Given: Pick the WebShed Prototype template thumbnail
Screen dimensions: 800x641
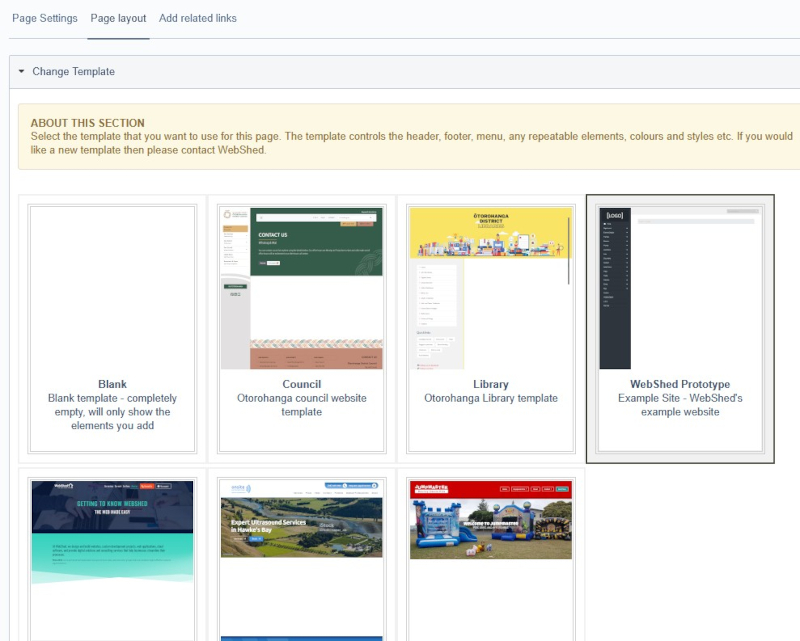Looking at the screenshot, I should point(680,283).
